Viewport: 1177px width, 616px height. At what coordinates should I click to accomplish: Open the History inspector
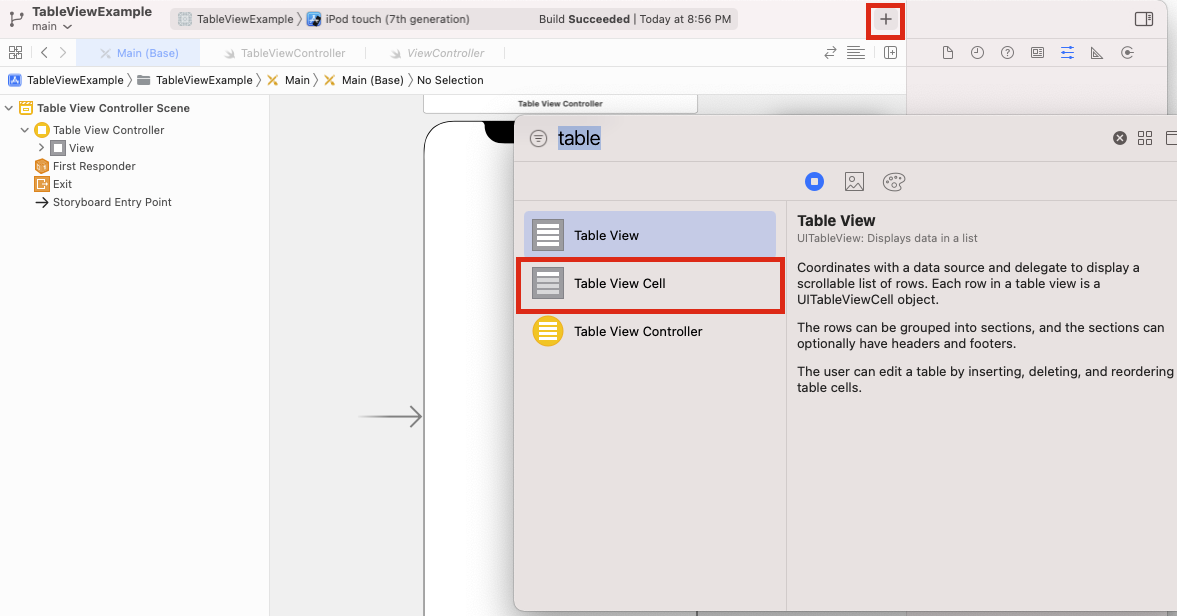click(977, 53)
